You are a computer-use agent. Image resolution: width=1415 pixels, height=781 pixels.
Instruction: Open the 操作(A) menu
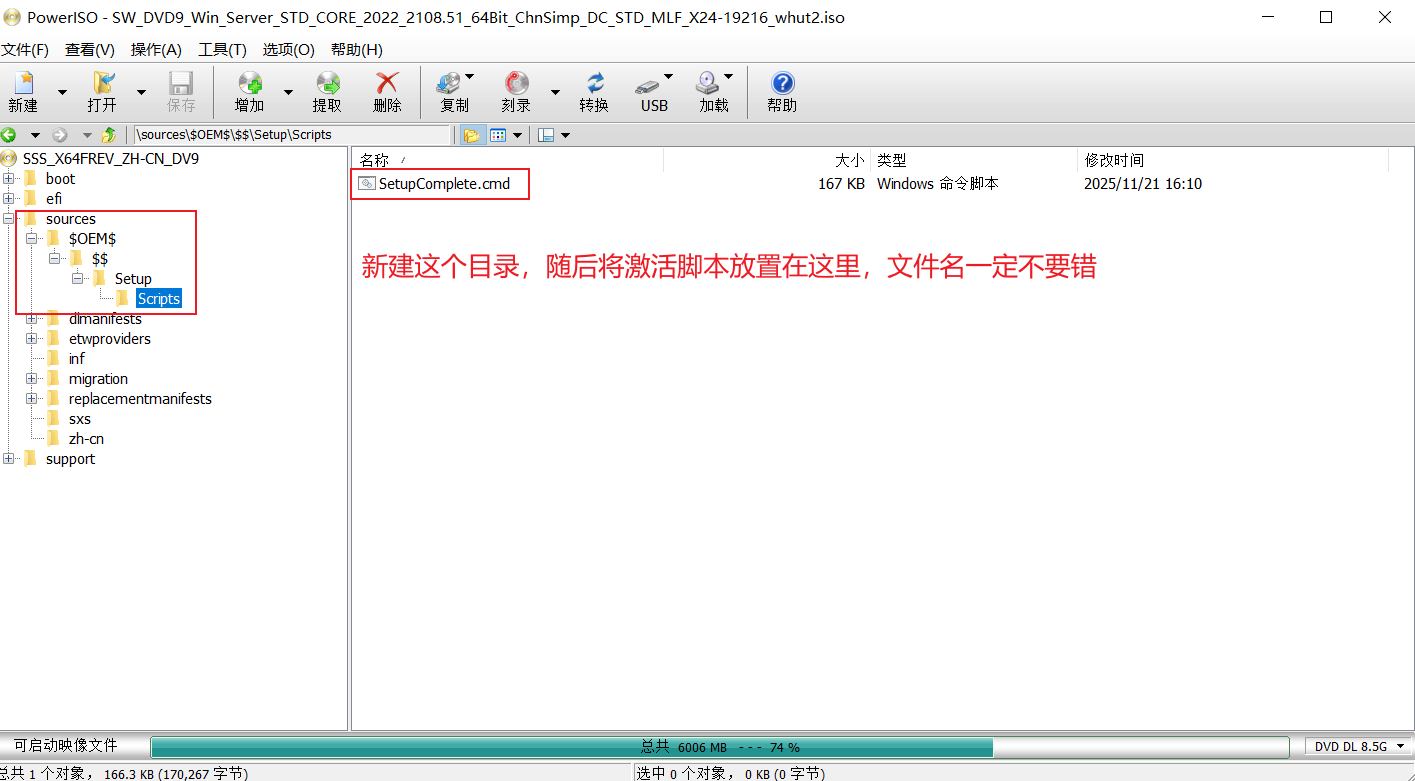point(156,50)
